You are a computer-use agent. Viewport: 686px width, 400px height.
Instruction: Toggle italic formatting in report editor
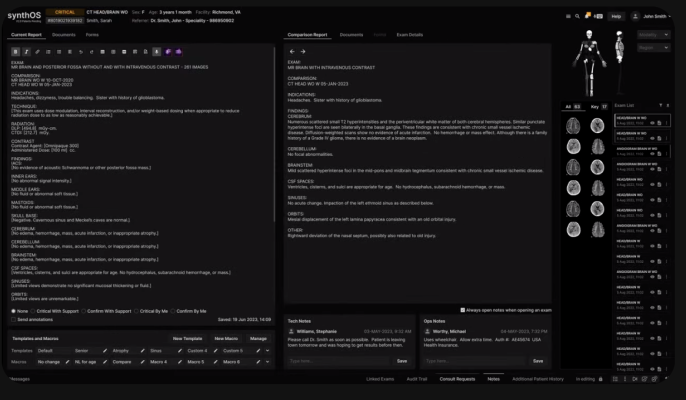26,51
